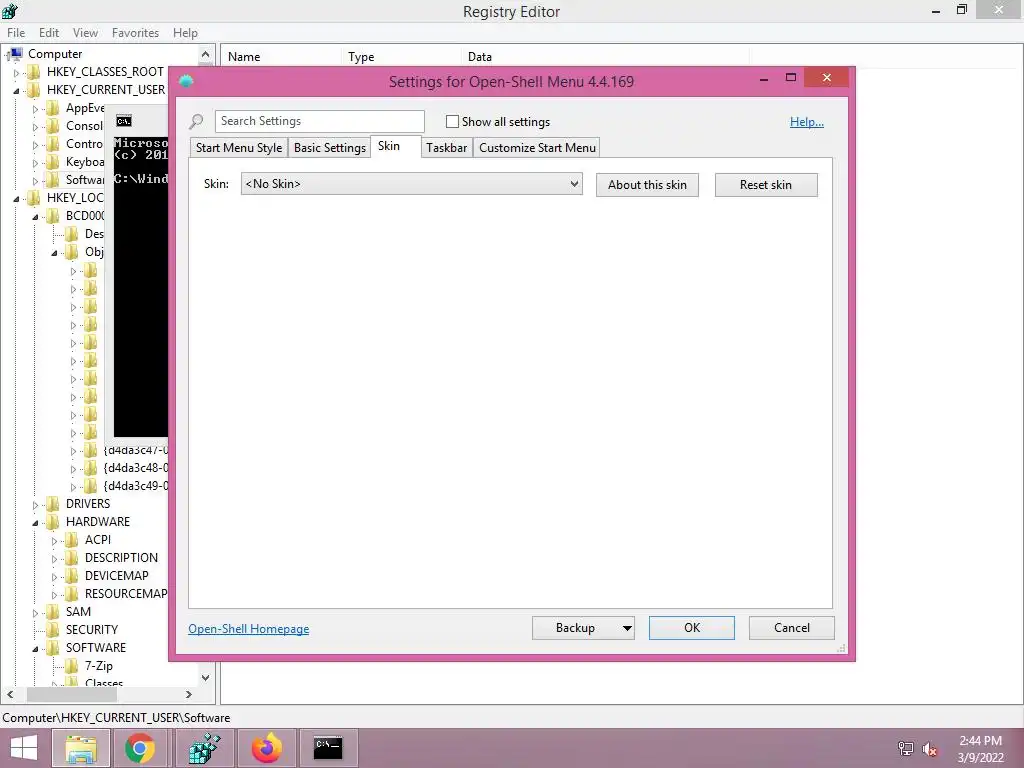Screen dimensions: 1024x768
Task: Click the HKEY_CLASSES_ROOT folder icon
Action: pos(34,72)
